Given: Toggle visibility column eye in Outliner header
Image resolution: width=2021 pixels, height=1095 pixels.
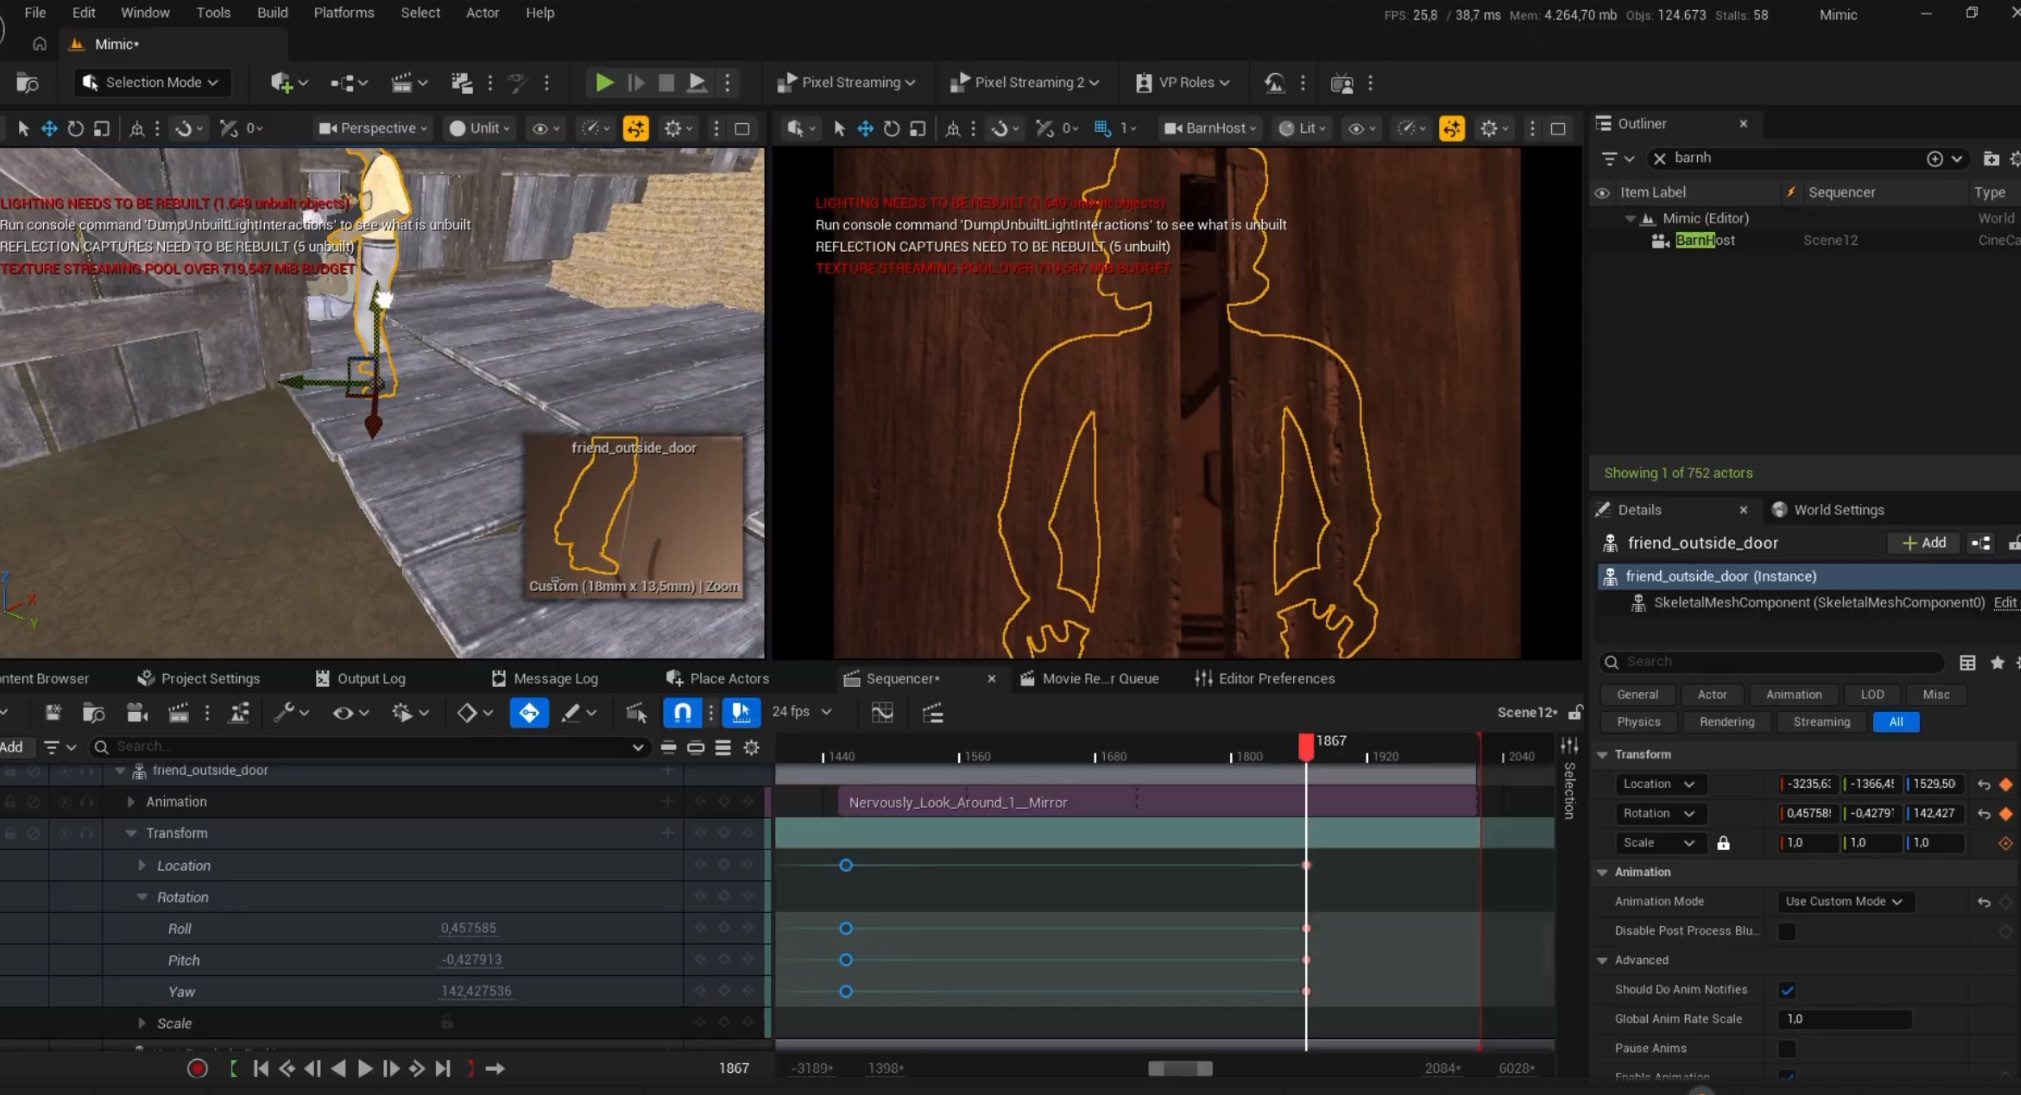Looking at the screenshot, I should (1602, 192).
